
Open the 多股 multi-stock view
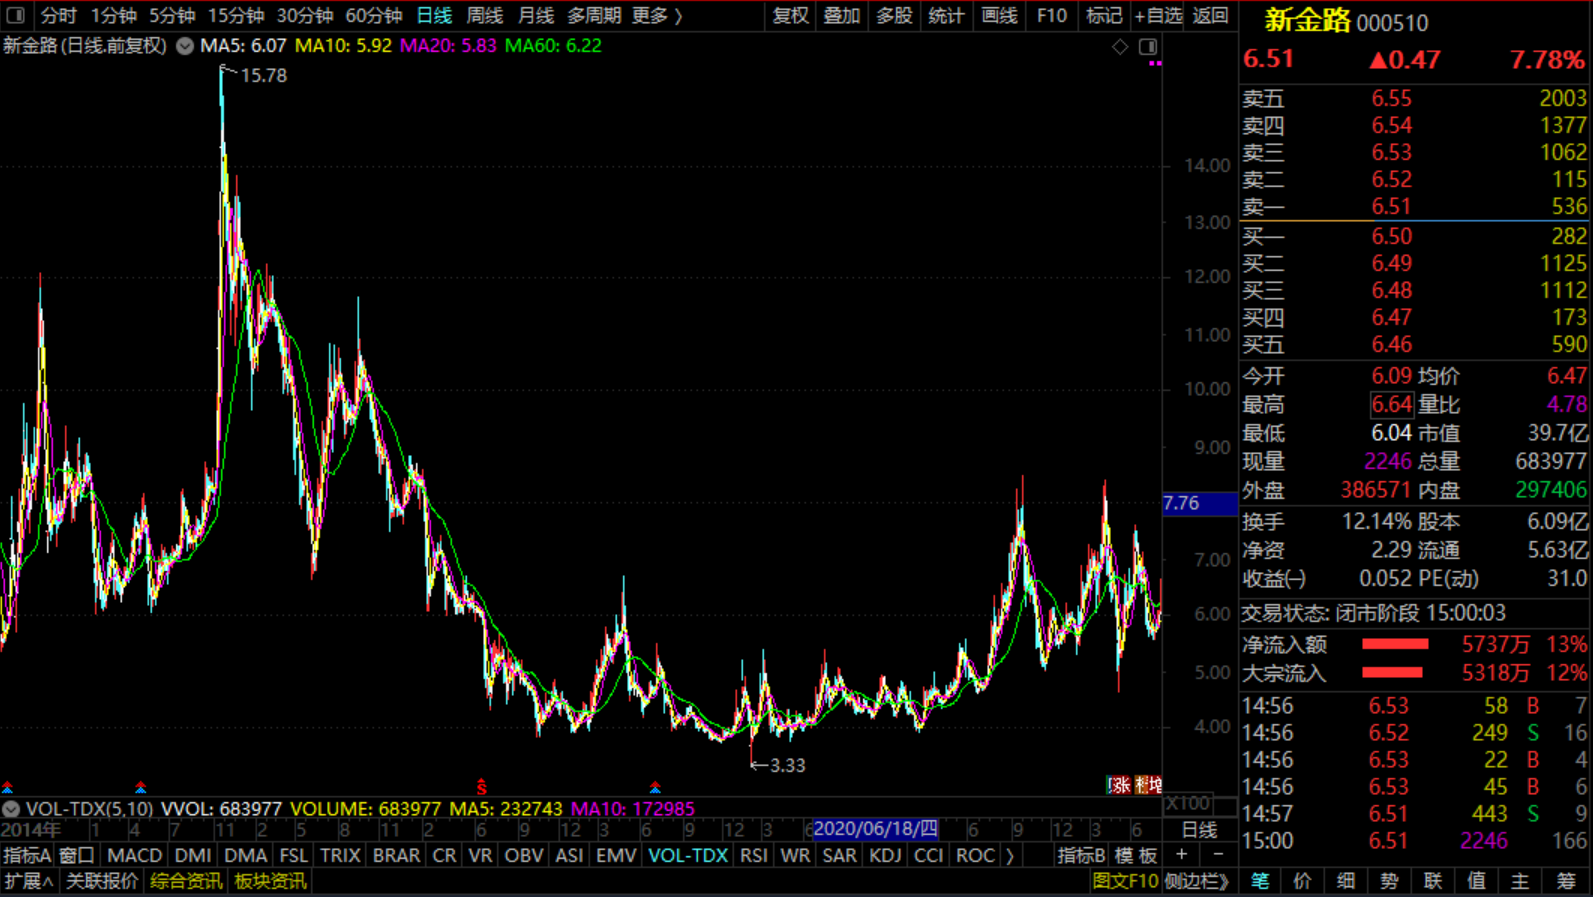894,15
